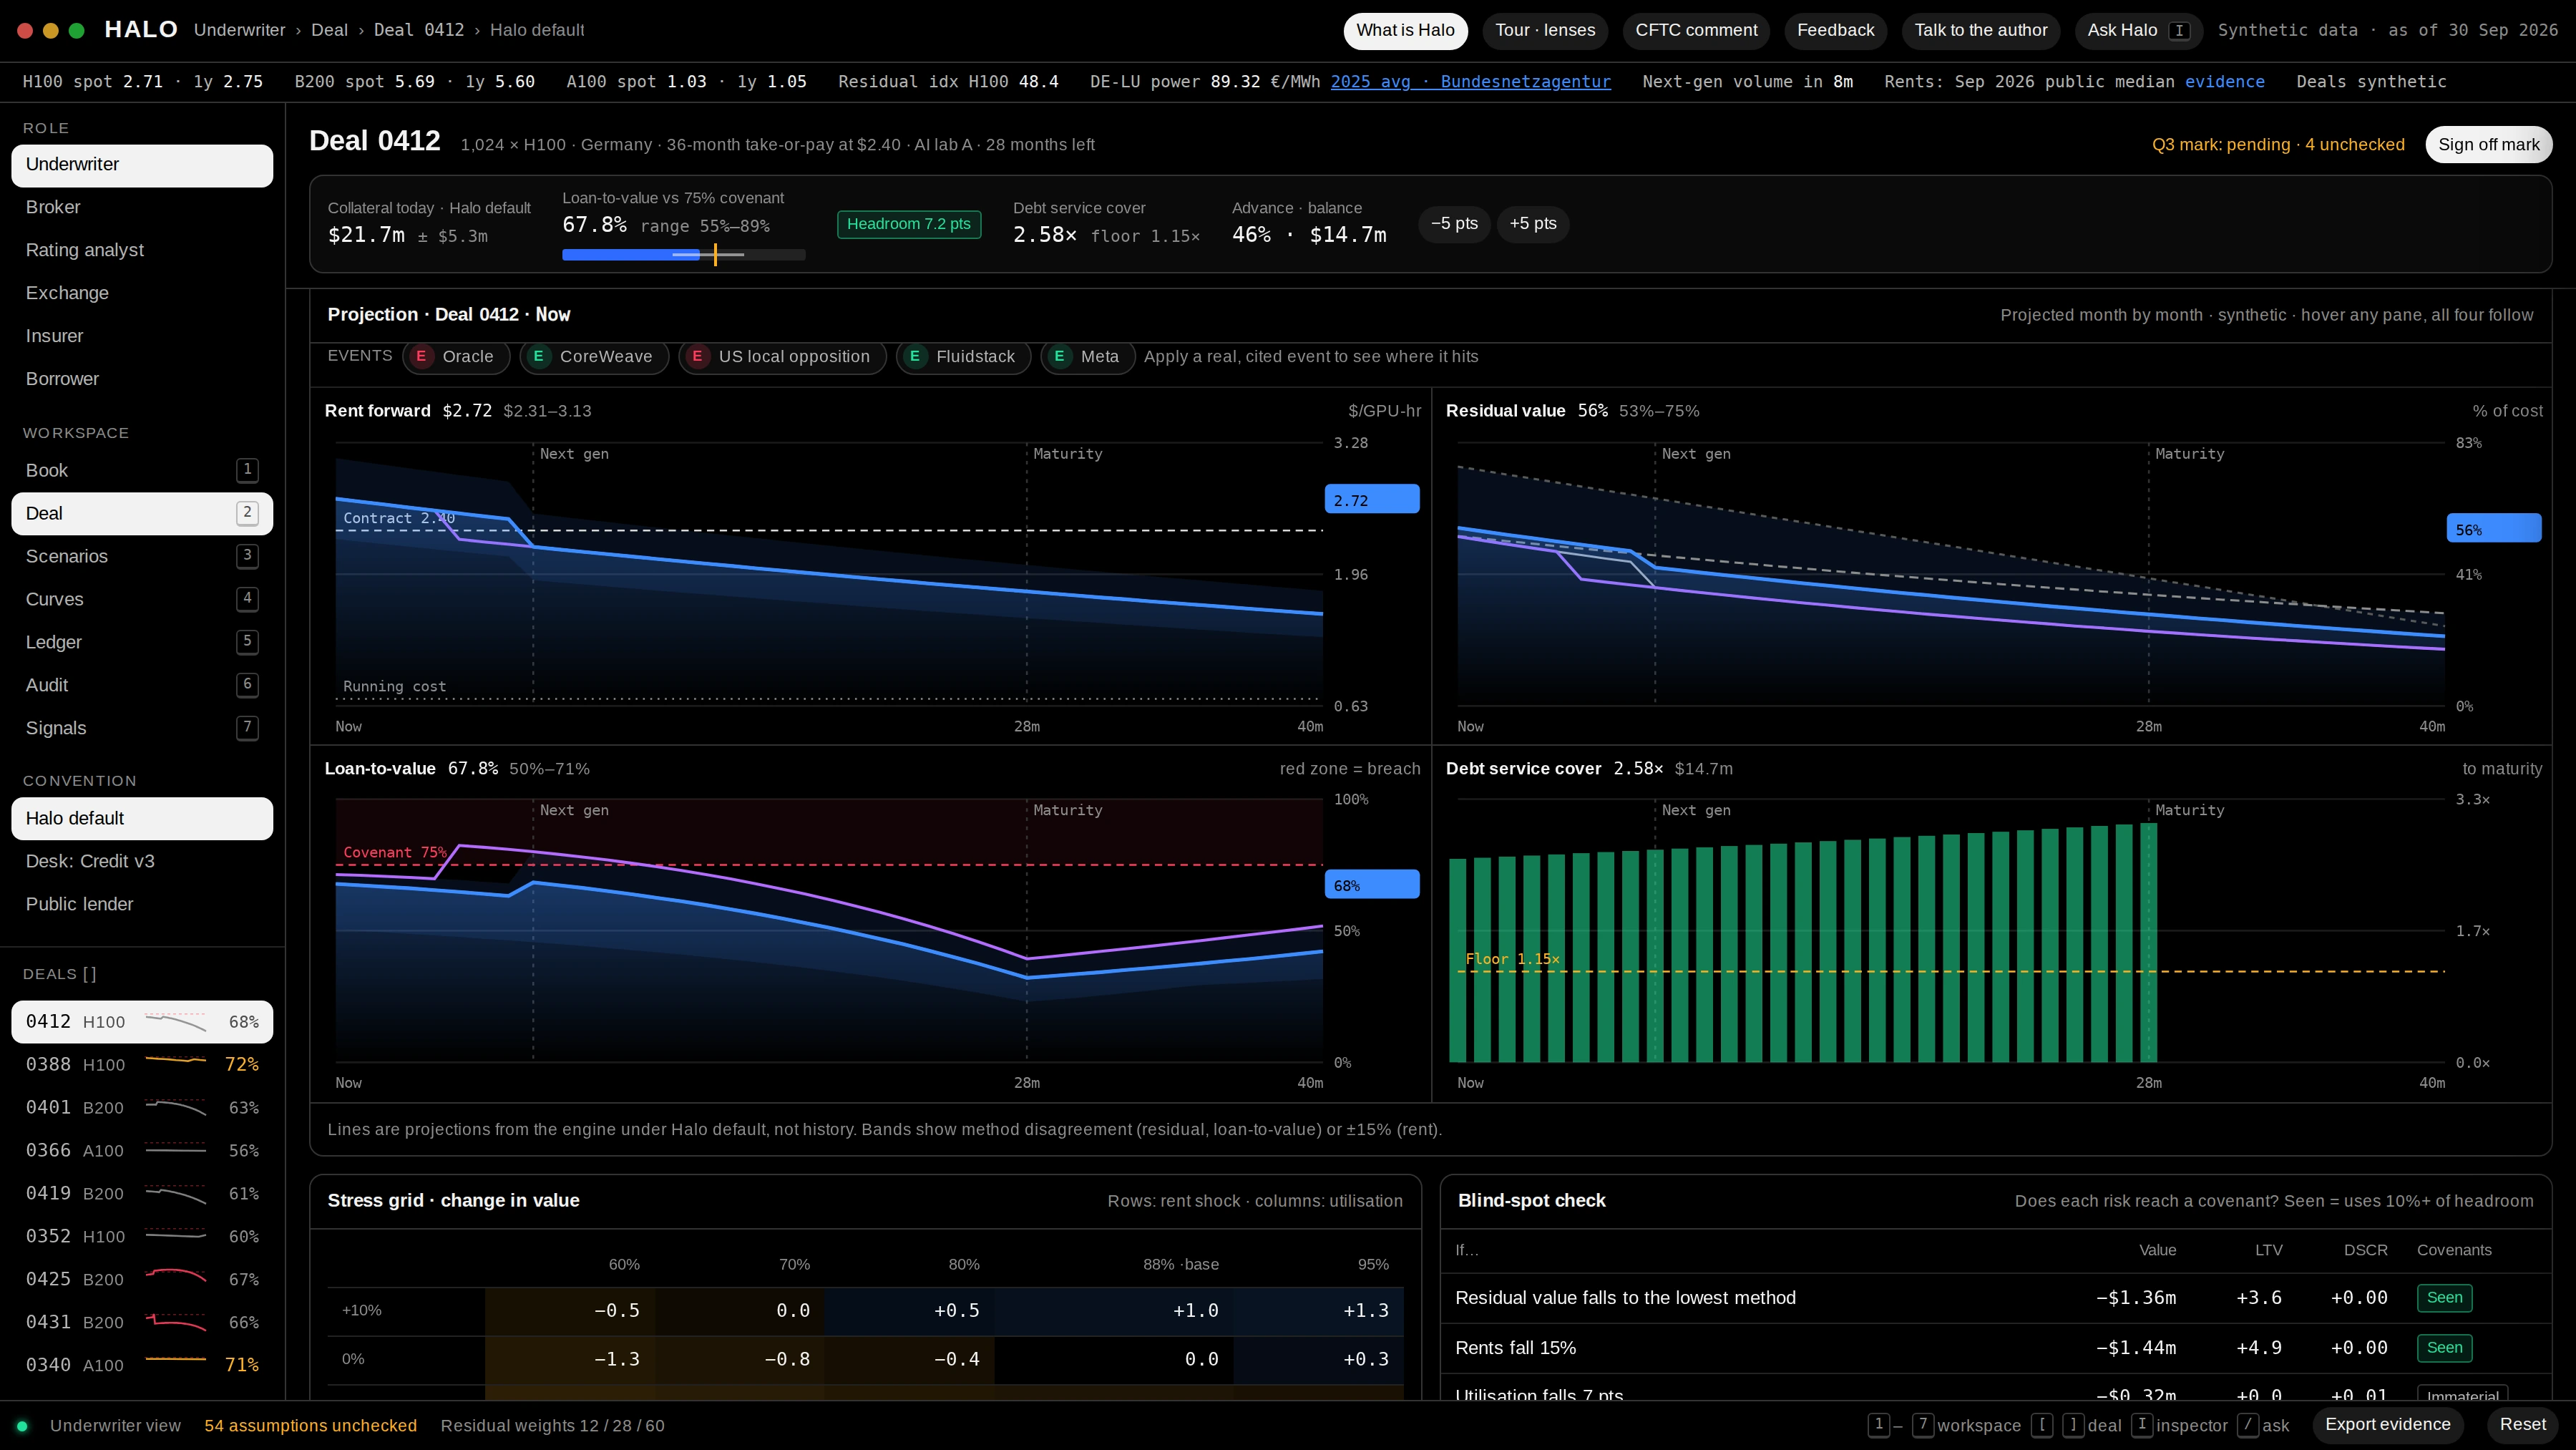2576x1450 pixels.
Task: Click the green status dot beside Underwriter view
Action: point(22,1426)
